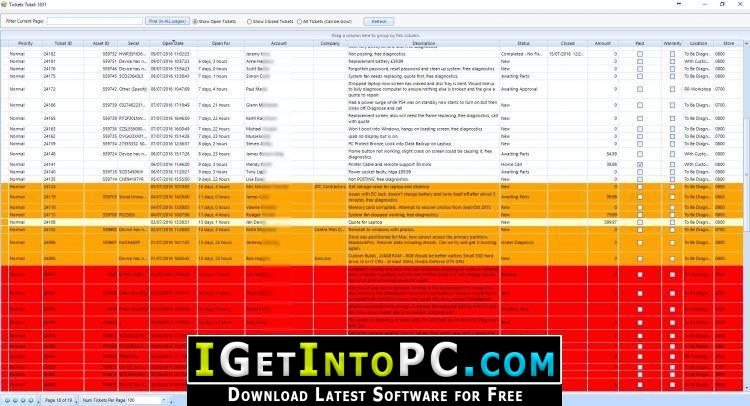Sort by the Store column header
The image size is (750, 406).
click(x=728, y=43)
